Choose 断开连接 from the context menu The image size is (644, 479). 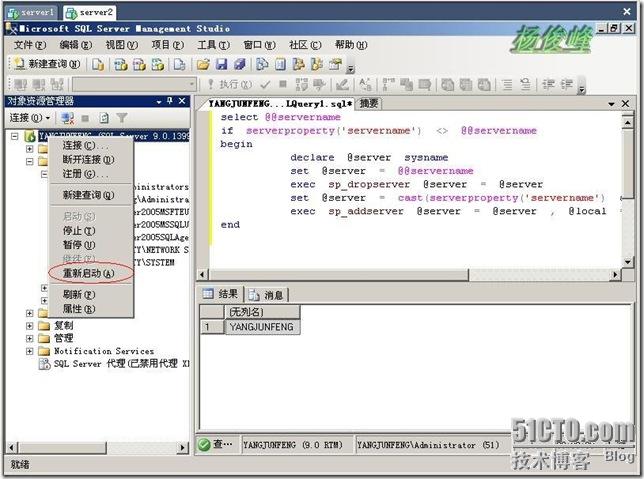(91, 159)
